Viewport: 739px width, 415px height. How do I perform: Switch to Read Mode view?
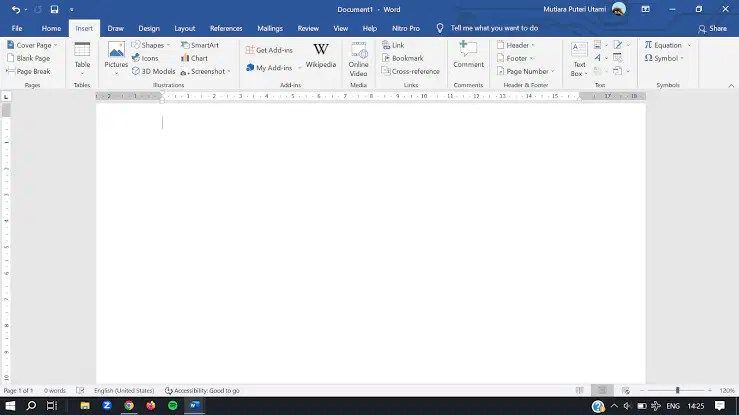[x=579, y=391]
